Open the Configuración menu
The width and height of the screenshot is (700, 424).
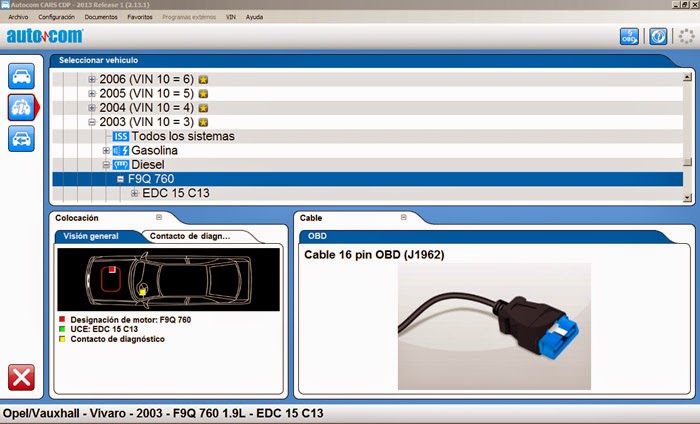tap(56, 17)
